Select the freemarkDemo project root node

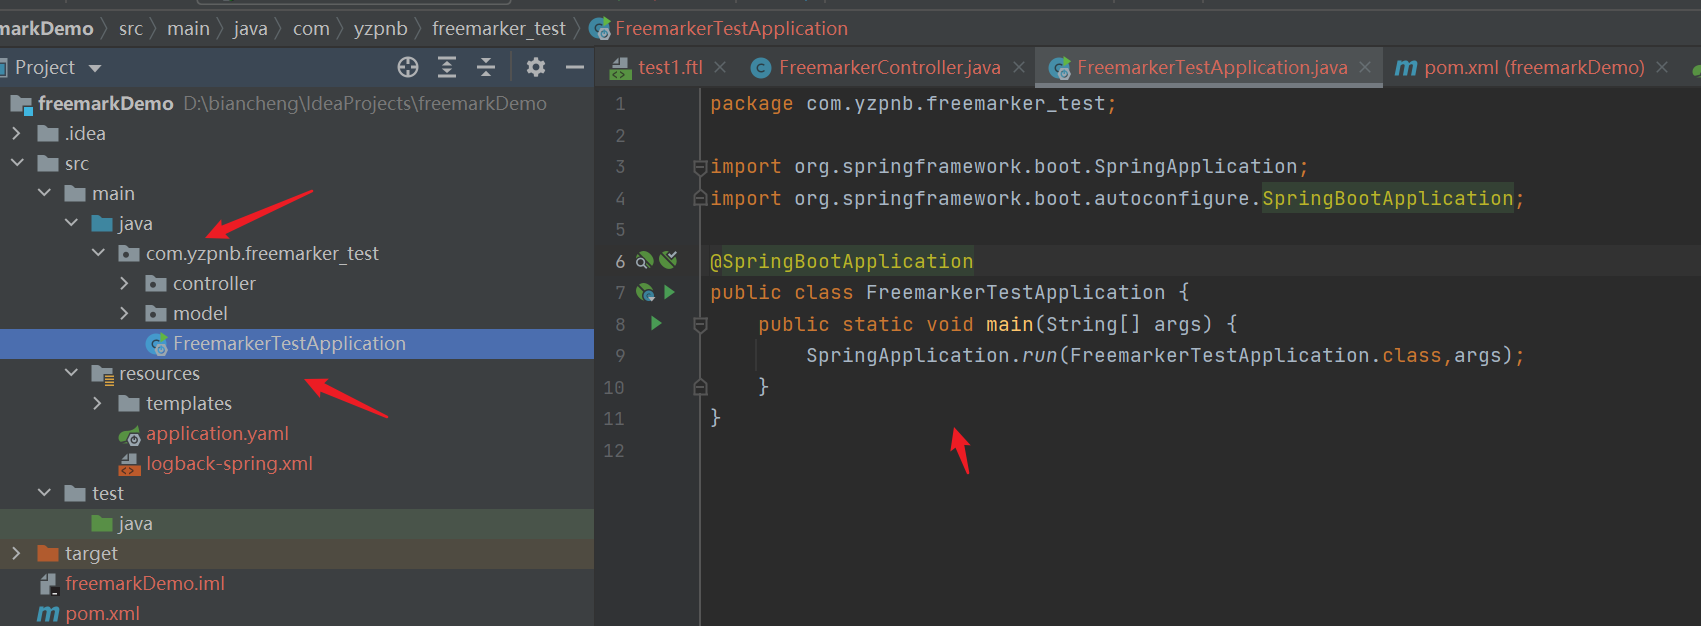pyautogui.click(x=105, y=103)
